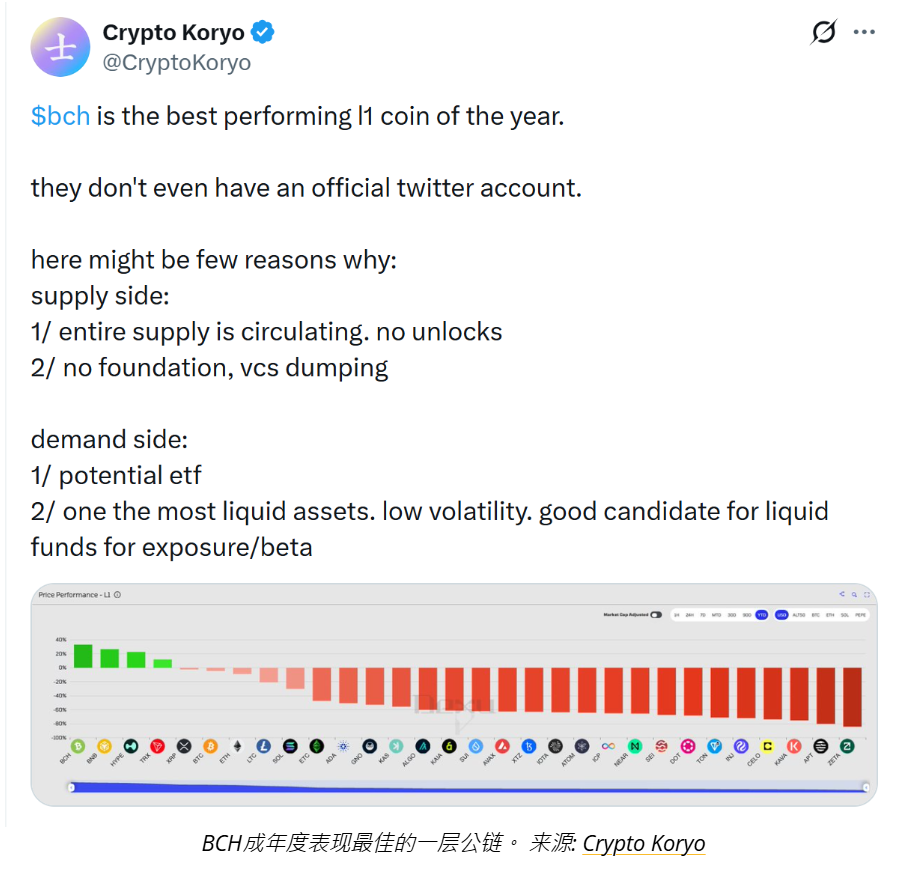Click the left handle of the range slider

click(x=71, y=787)
